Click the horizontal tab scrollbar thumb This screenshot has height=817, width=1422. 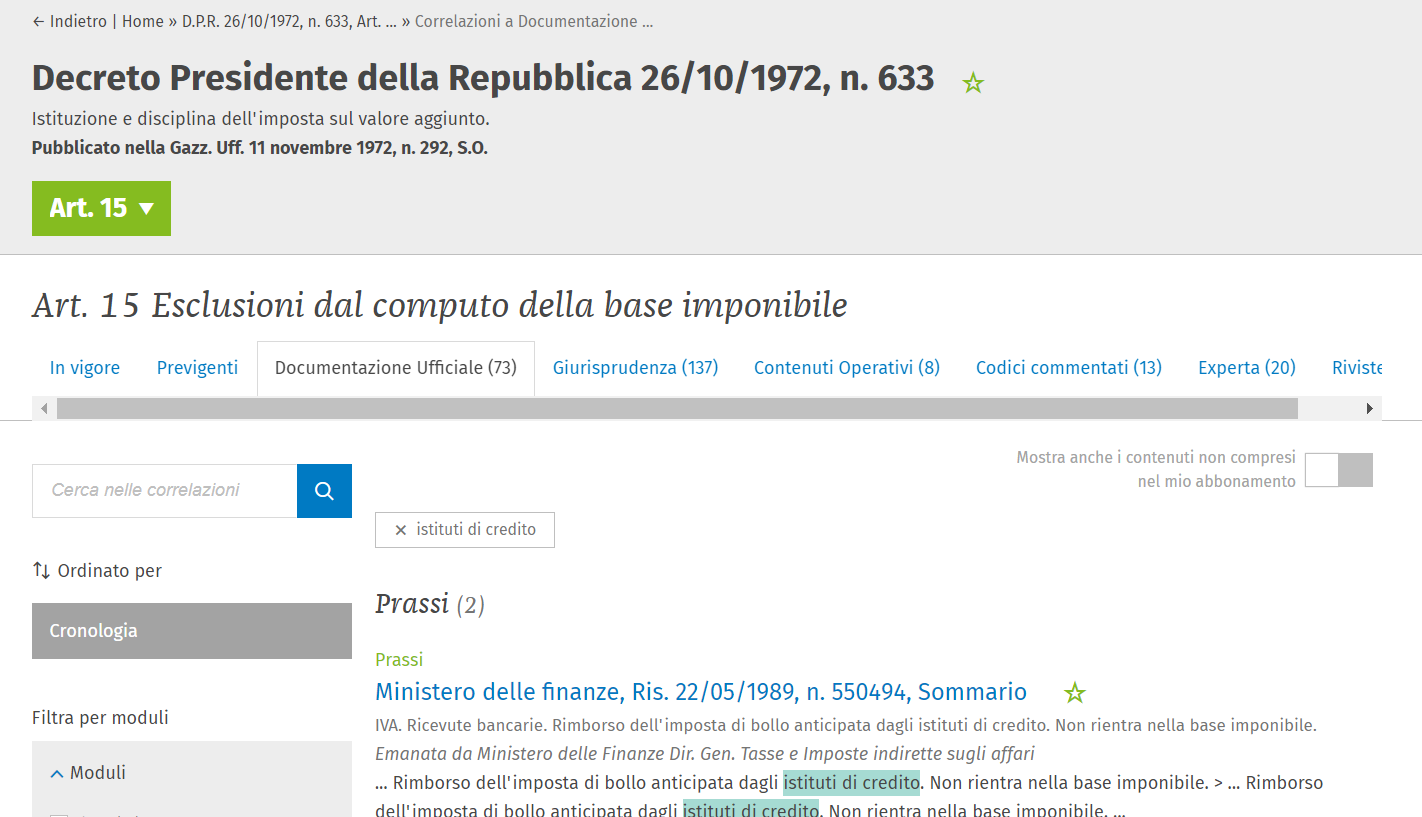[677, 409]
